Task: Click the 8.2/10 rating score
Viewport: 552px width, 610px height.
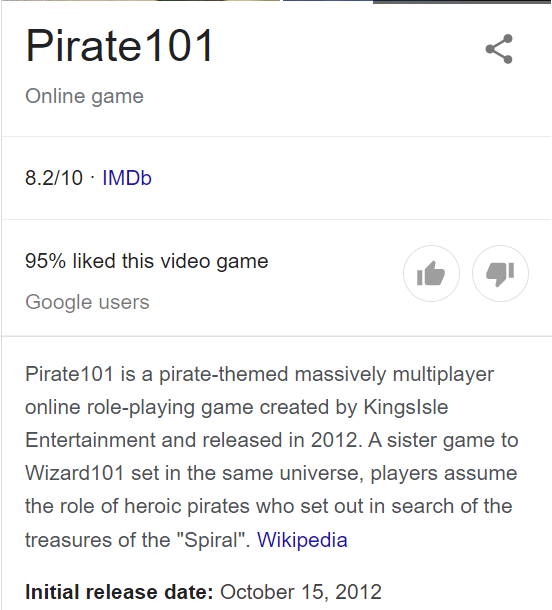Action: click(x=54, y=178)
